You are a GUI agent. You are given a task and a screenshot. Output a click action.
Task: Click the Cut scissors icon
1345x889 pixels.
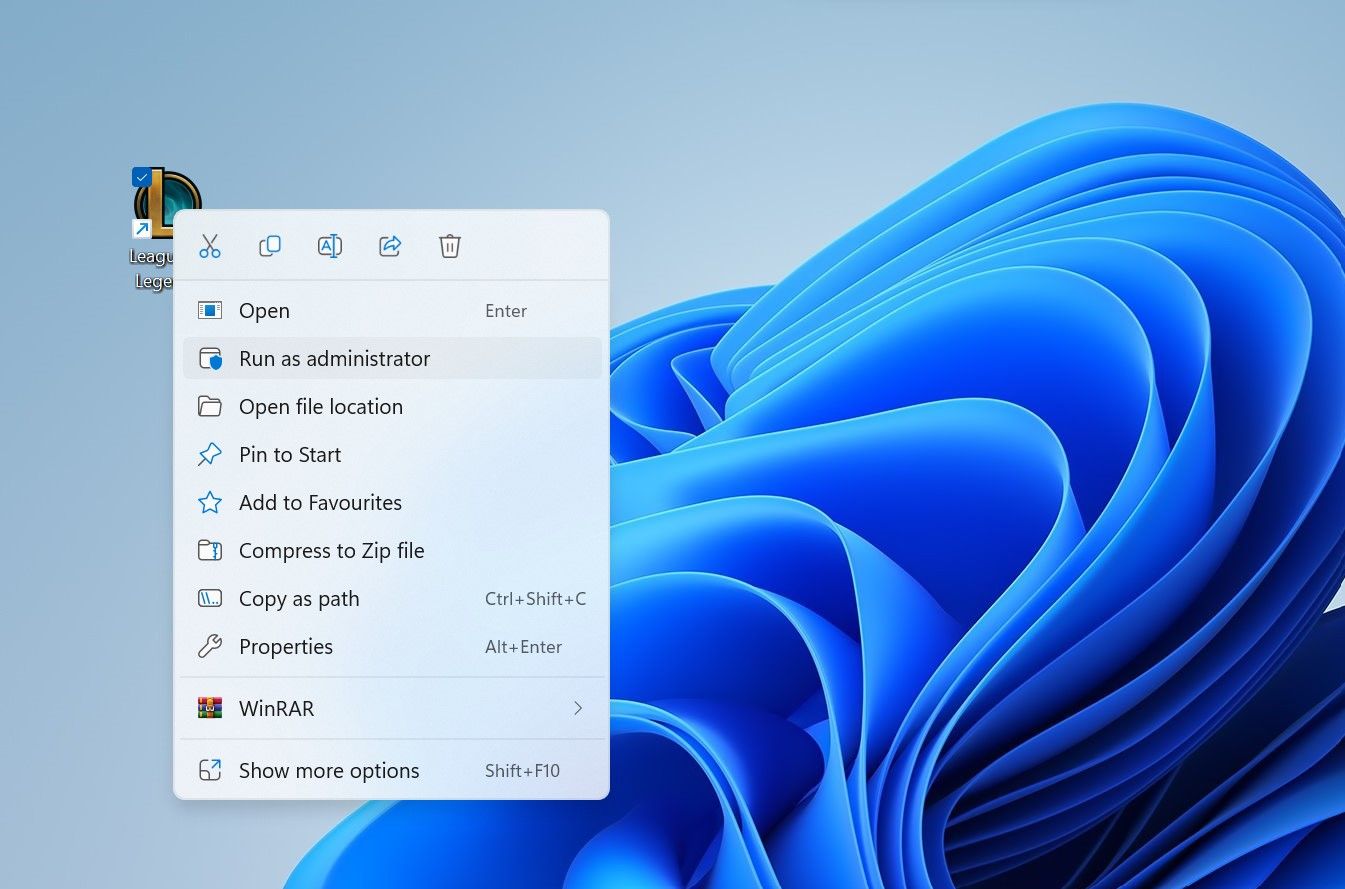[x=210, y=246]
